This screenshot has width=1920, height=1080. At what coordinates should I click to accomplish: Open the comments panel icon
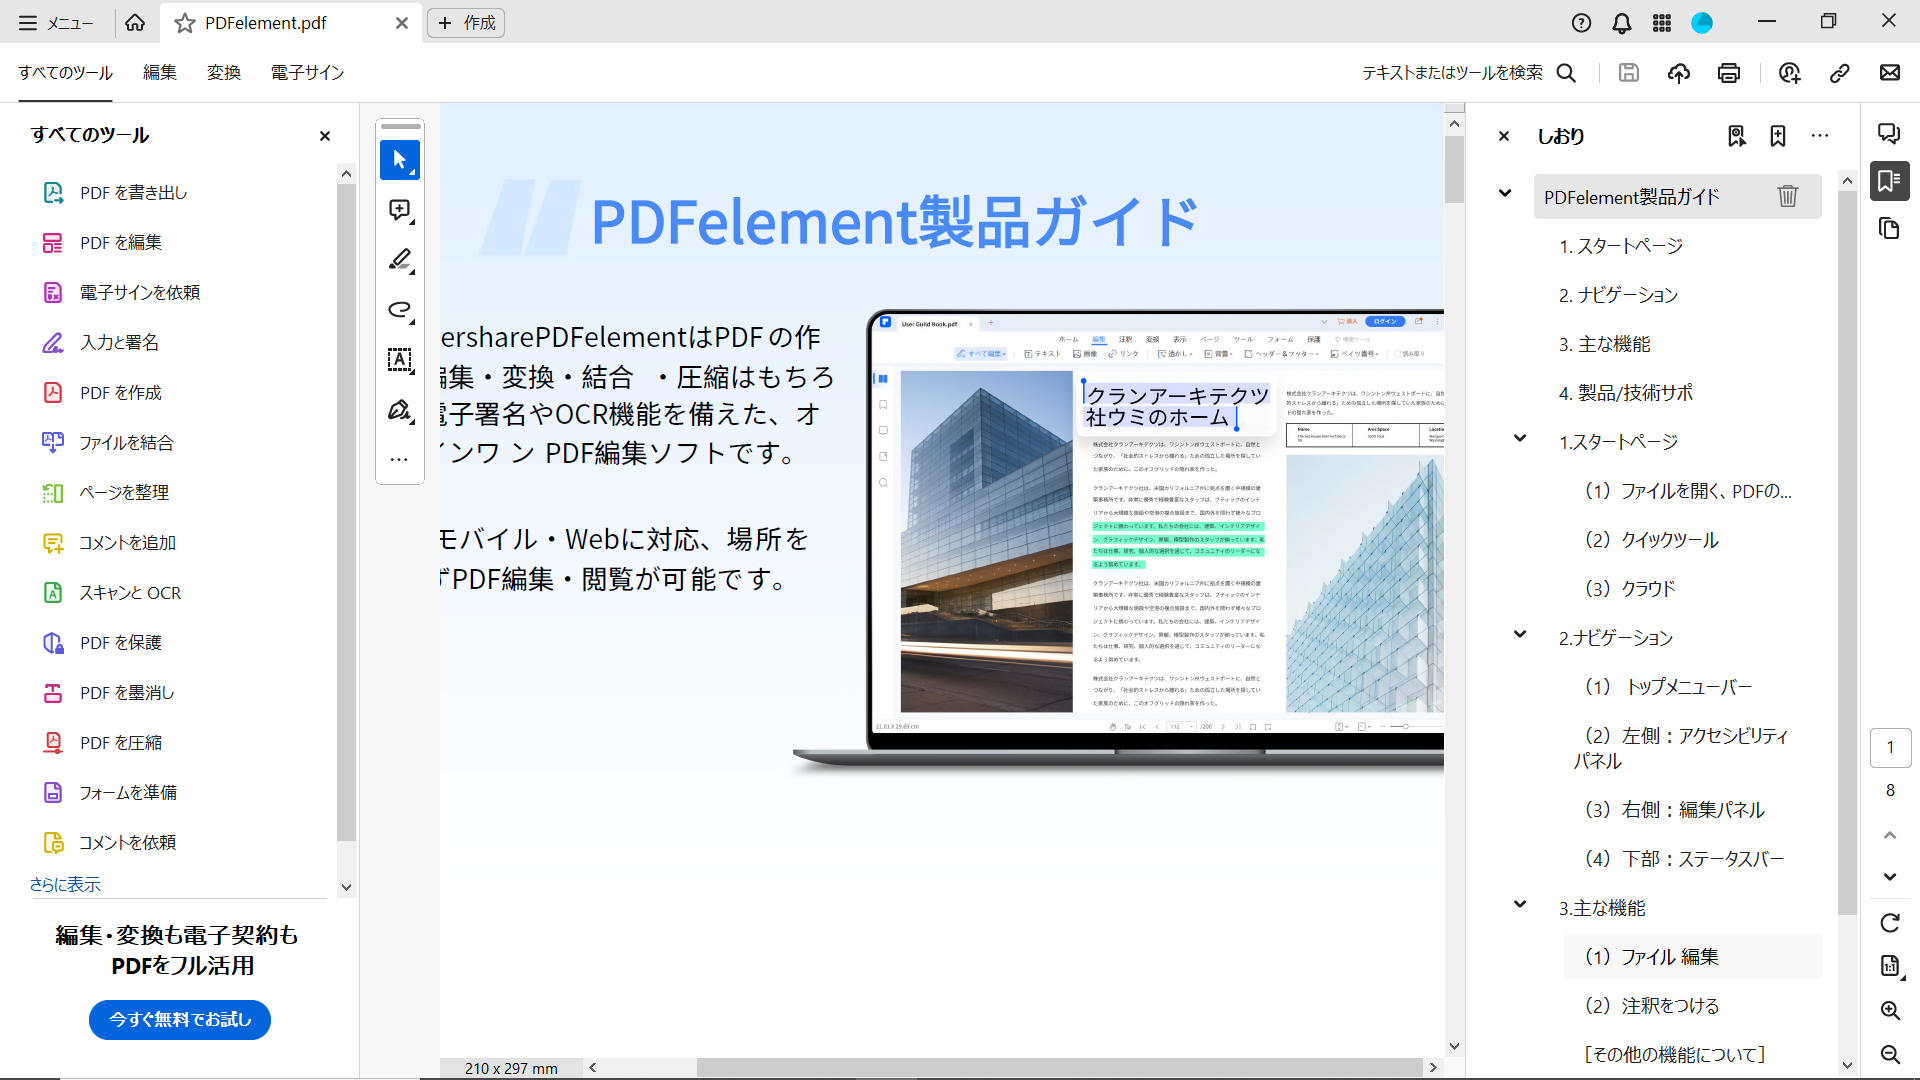click(x=1889, y=133)
